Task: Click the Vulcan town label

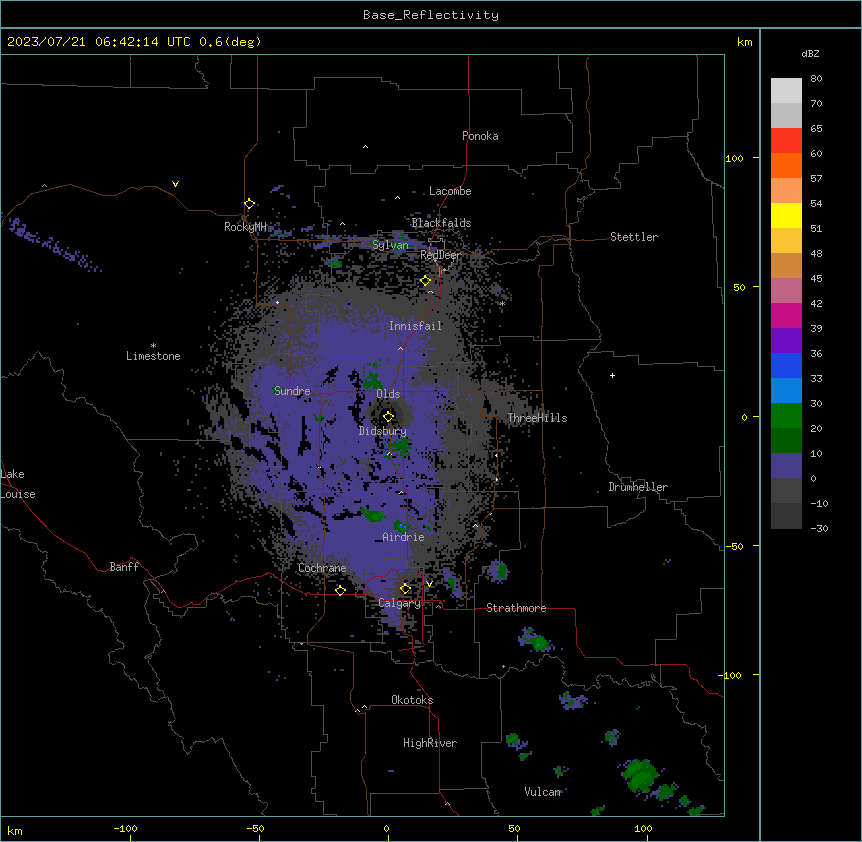Action: 541,792
